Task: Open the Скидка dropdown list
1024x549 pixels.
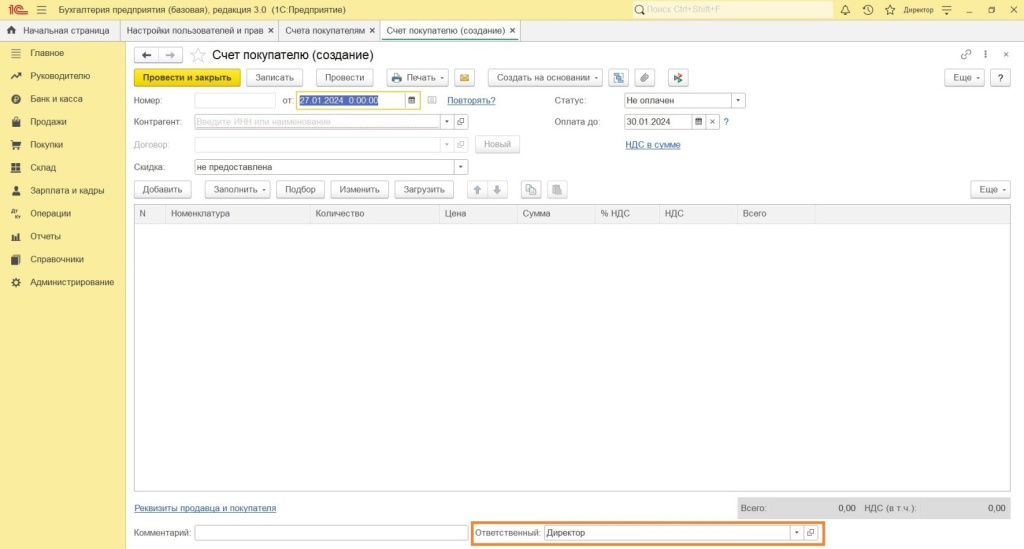Action: (461, 167)
